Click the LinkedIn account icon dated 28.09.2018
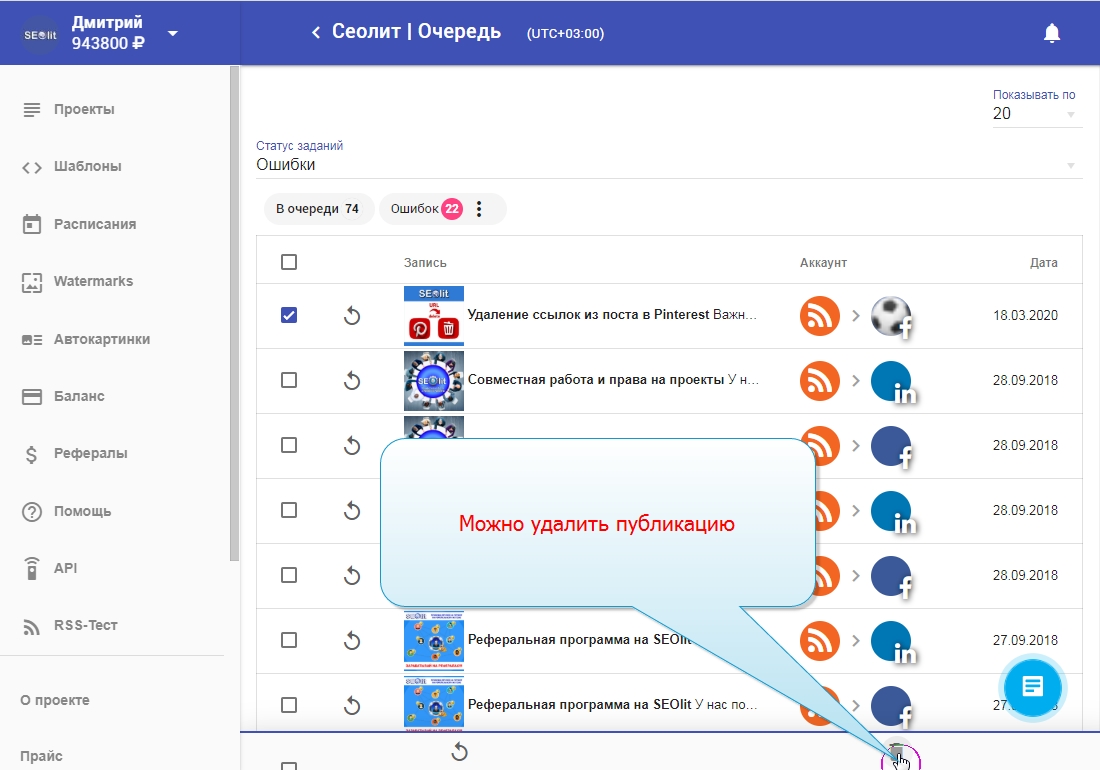The width and height of the screenshot is (1100, 770). click(892, 381)
